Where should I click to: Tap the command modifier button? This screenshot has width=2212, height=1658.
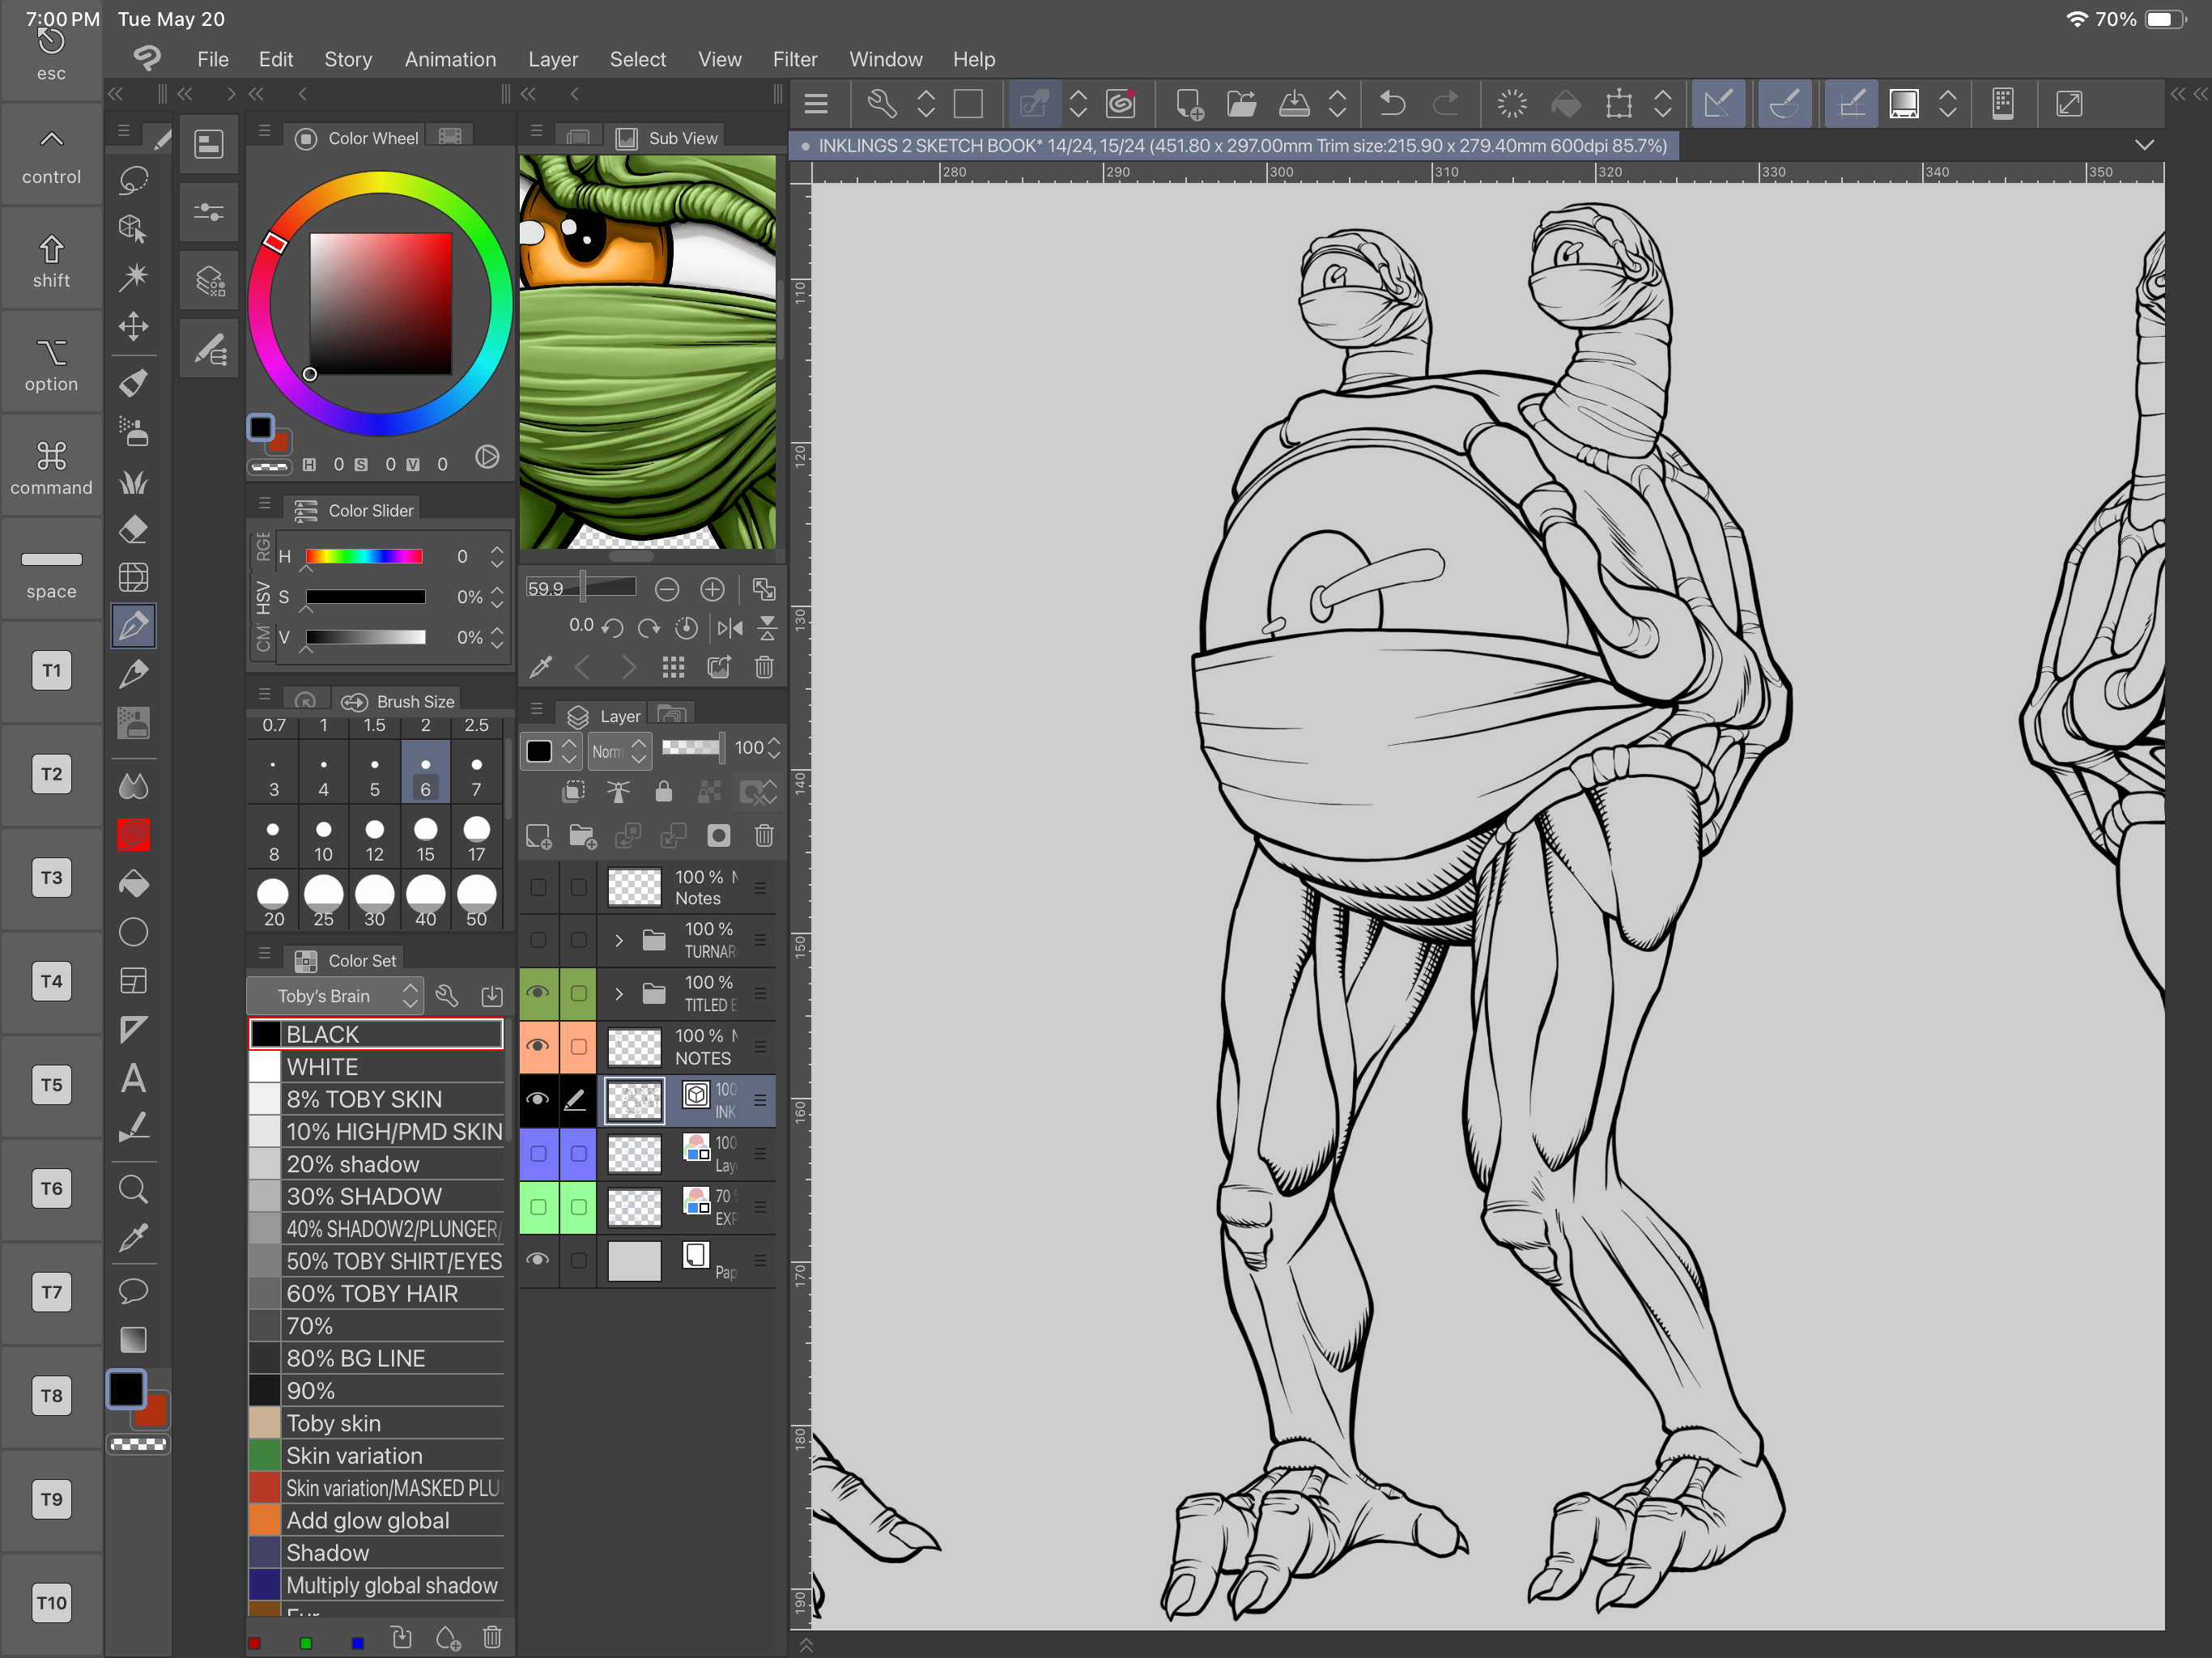[x=51, y=467]
